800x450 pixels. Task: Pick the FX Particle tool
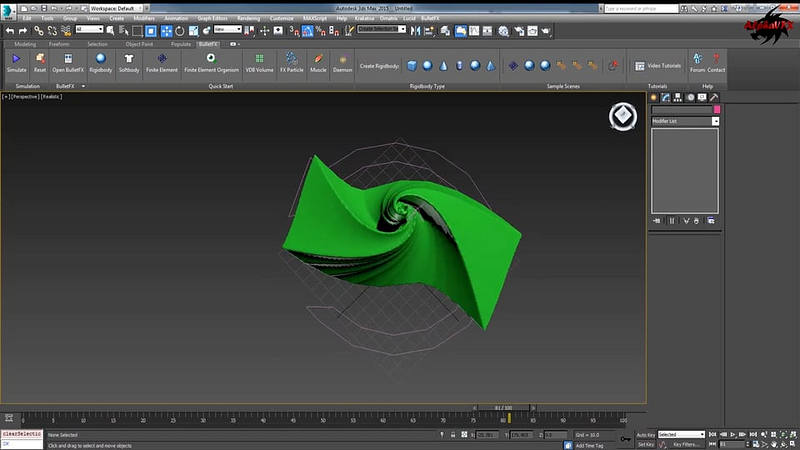pos(291,63)
